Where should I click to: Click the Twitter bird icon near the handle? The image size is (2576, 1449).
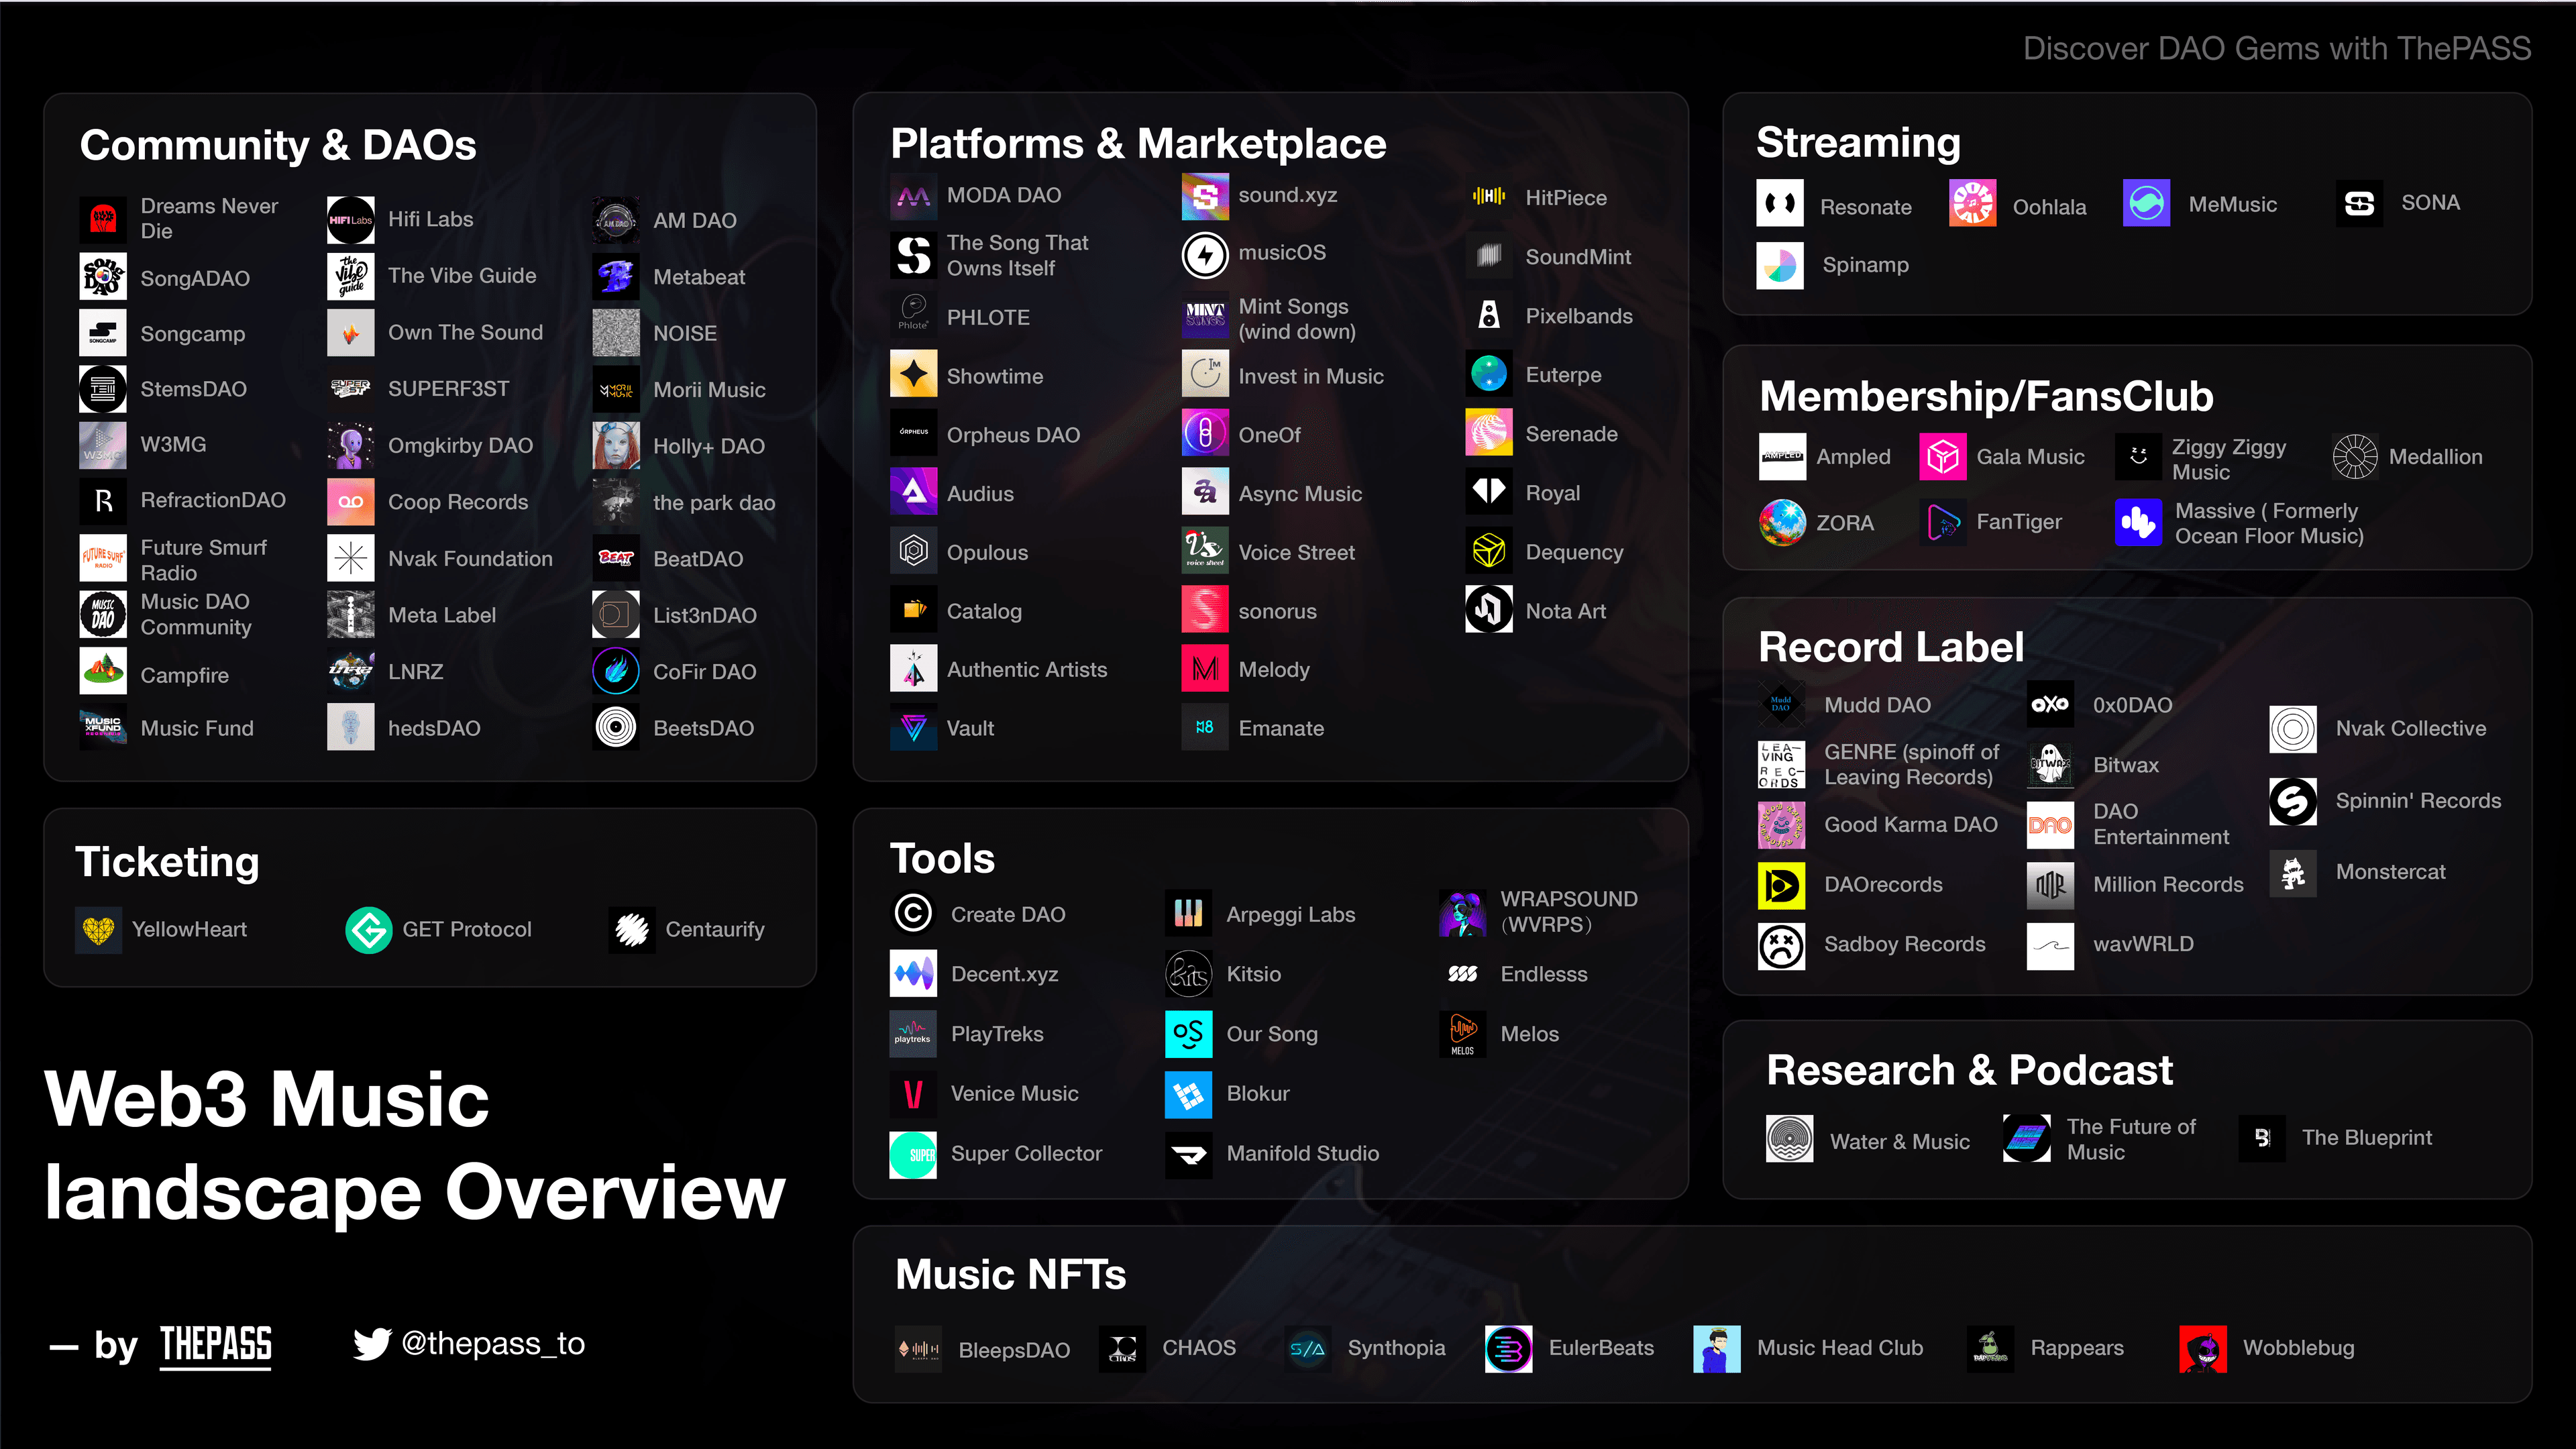371,1344
